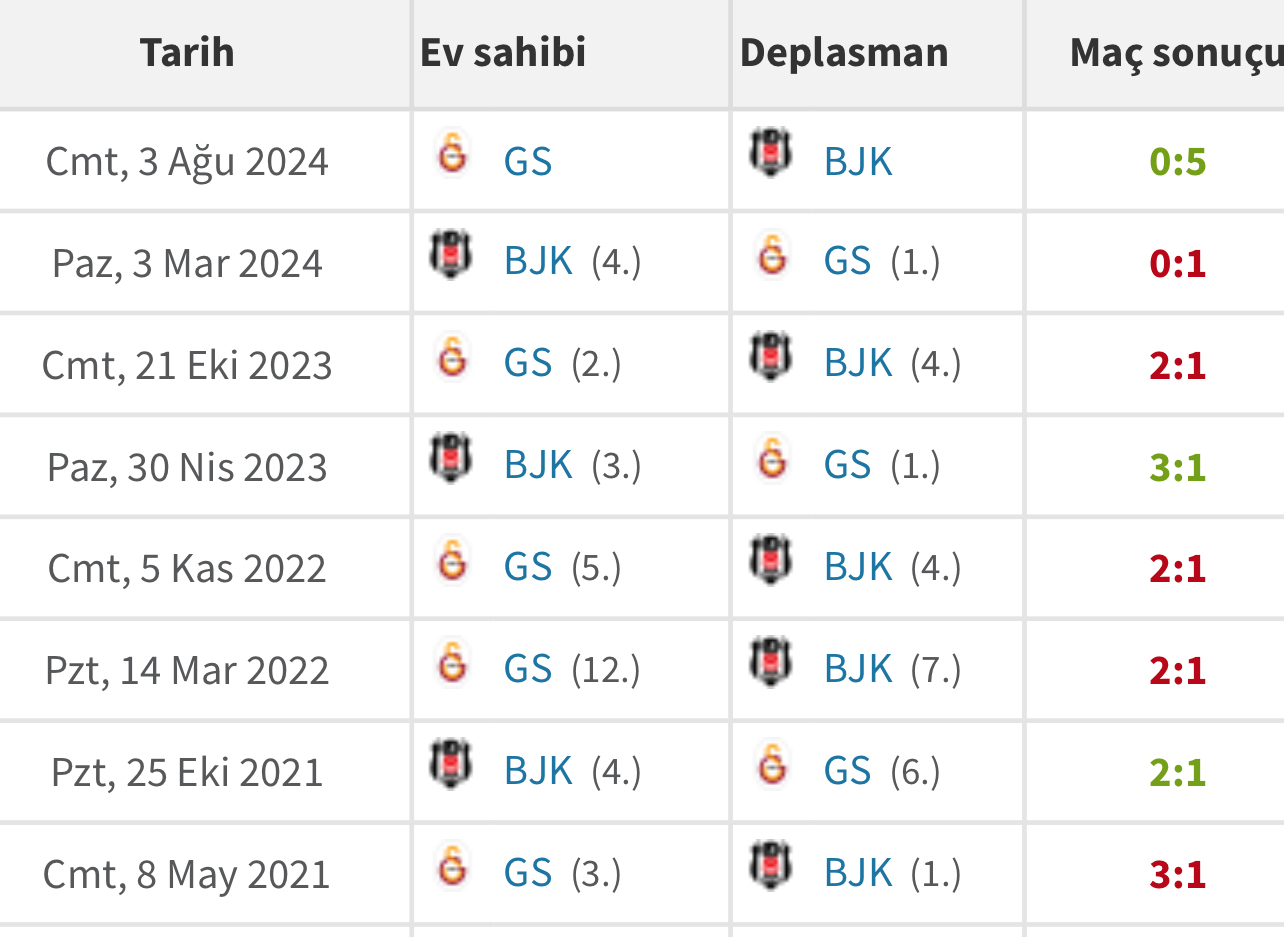Click the Ev sahibi column header
Viewport: 1284px width, 937px height.
click(x=503, y=52)
